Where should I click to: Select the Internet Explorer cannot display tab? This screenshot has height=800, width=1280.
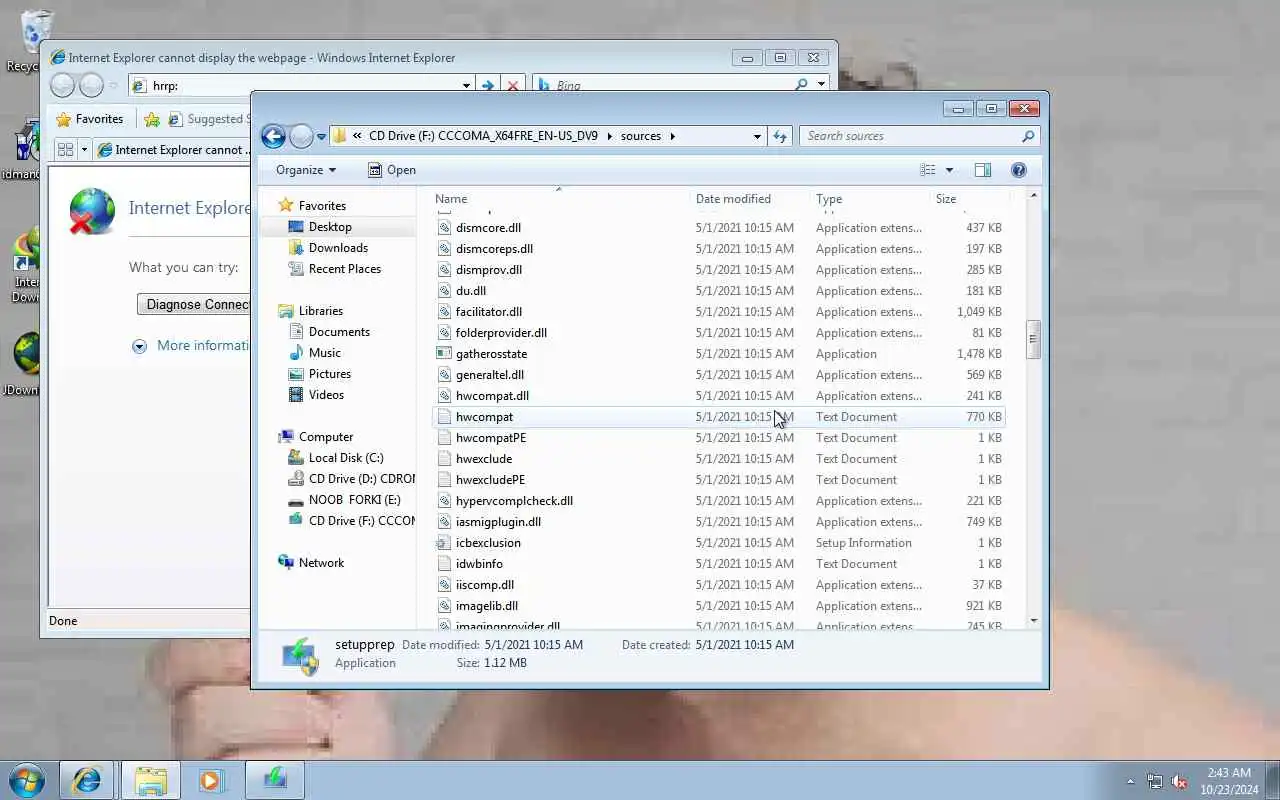(172, 150)
